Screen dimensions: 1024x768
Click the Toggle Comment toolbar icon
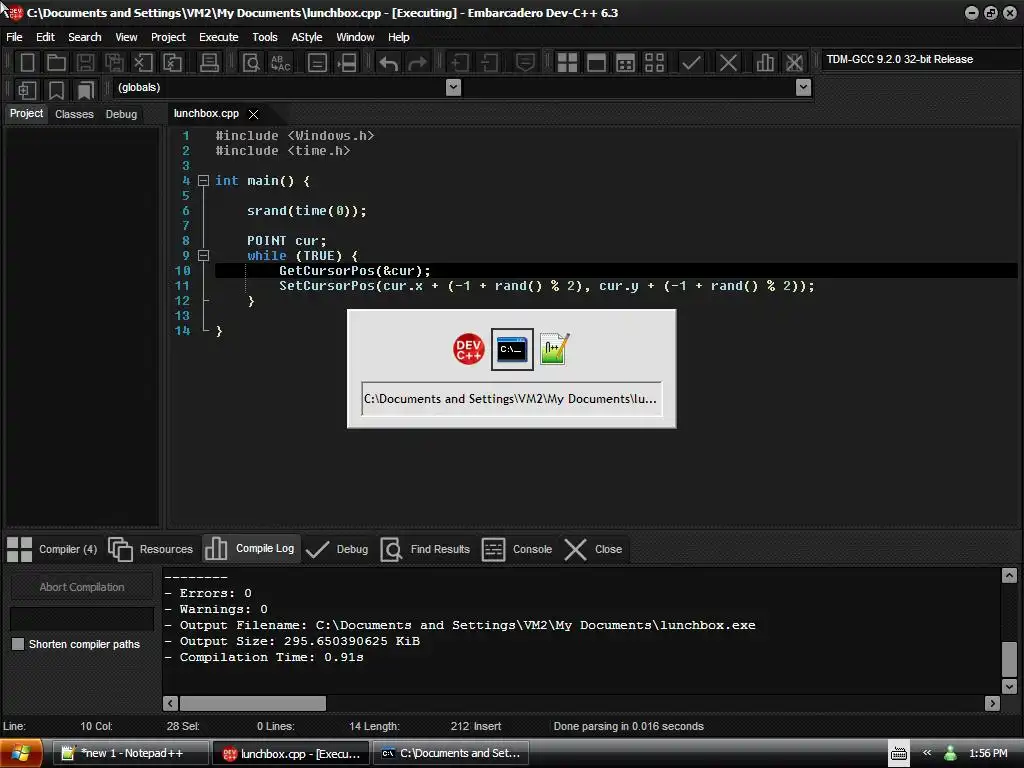click(x=525, y=63)
